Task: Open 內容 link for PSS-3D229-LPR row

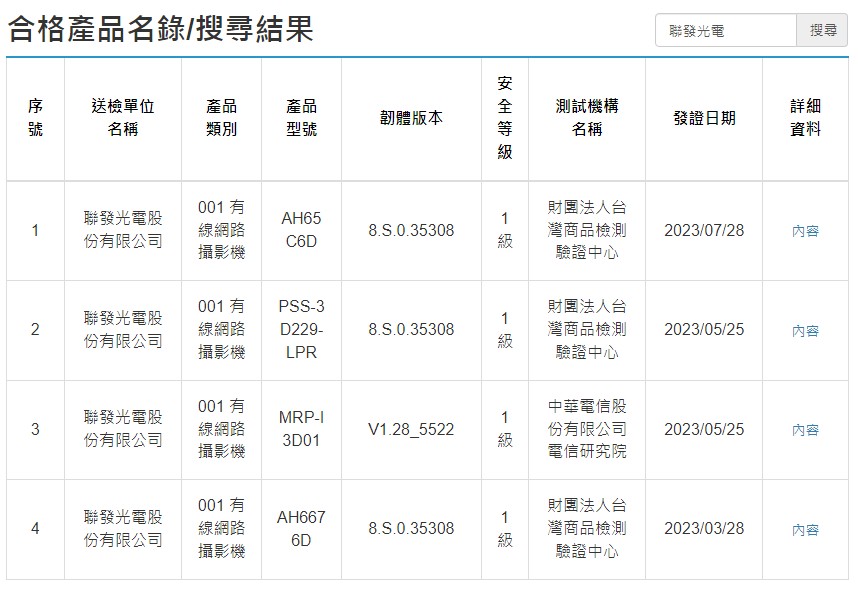Action: 805,331
